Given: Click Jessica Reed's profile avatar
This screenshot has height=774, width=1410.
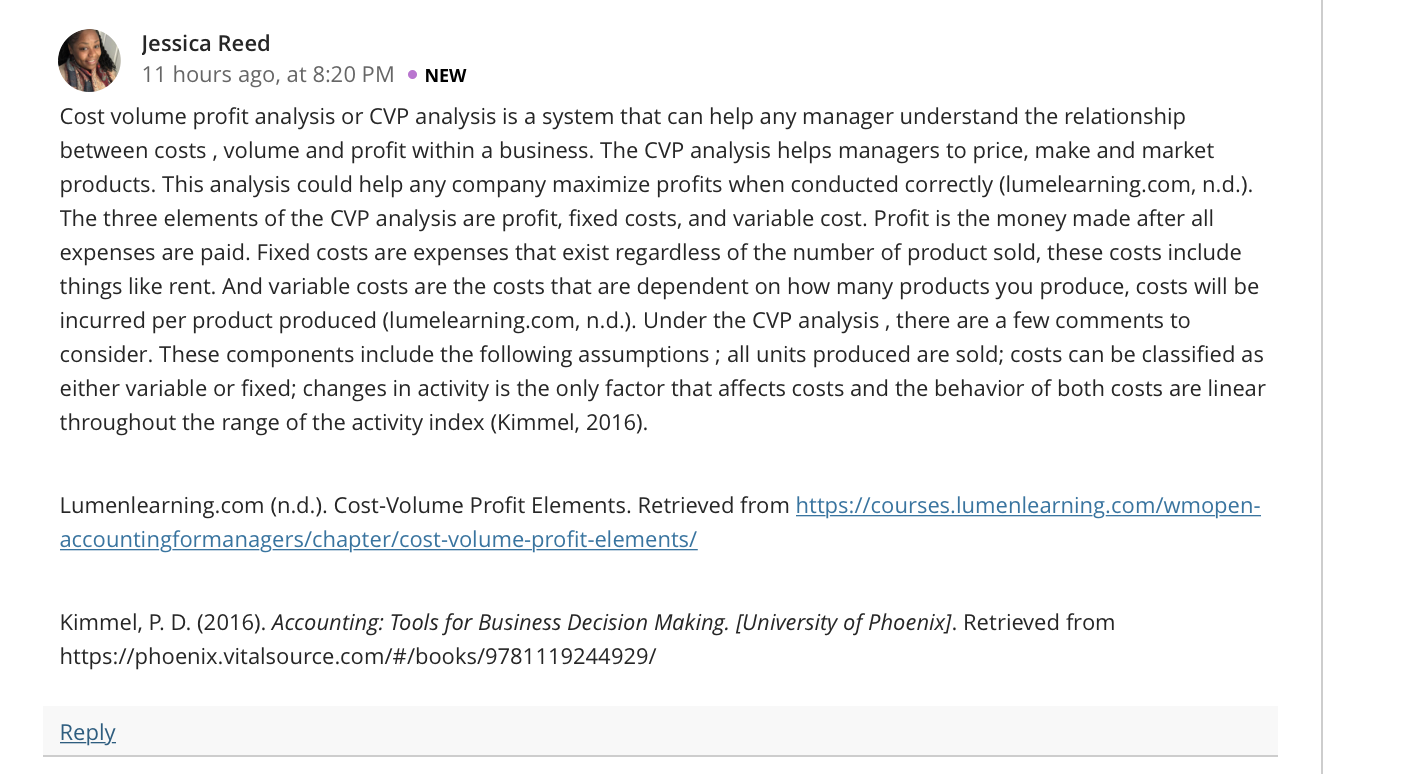Looking at the screenshot, I should 89,60.
